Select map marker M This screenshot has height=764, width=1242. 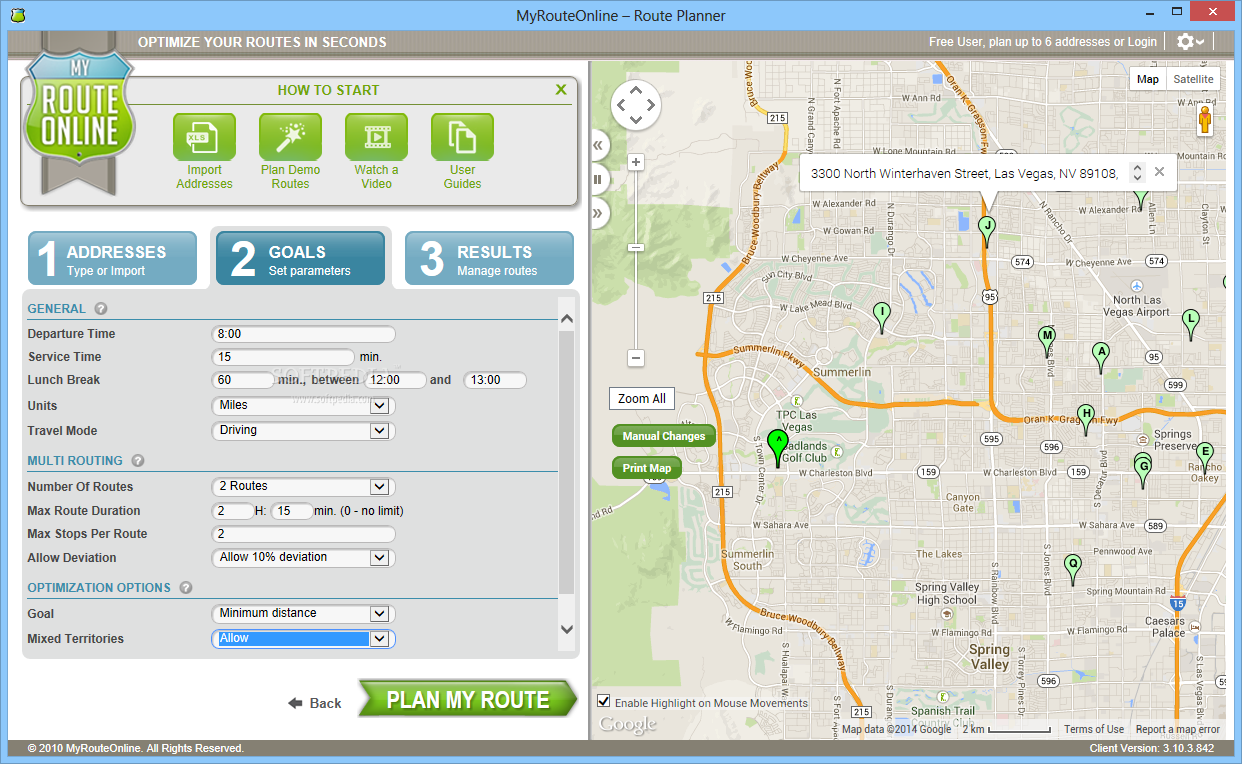pos(1047,339)
